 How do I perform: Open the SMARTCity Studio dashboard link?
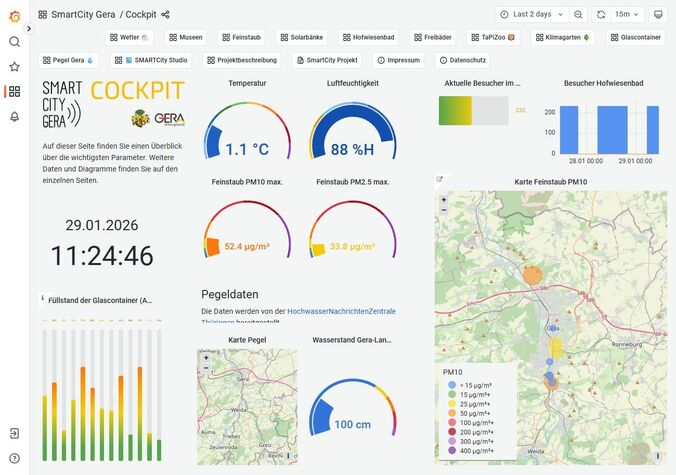coord(150,60)
